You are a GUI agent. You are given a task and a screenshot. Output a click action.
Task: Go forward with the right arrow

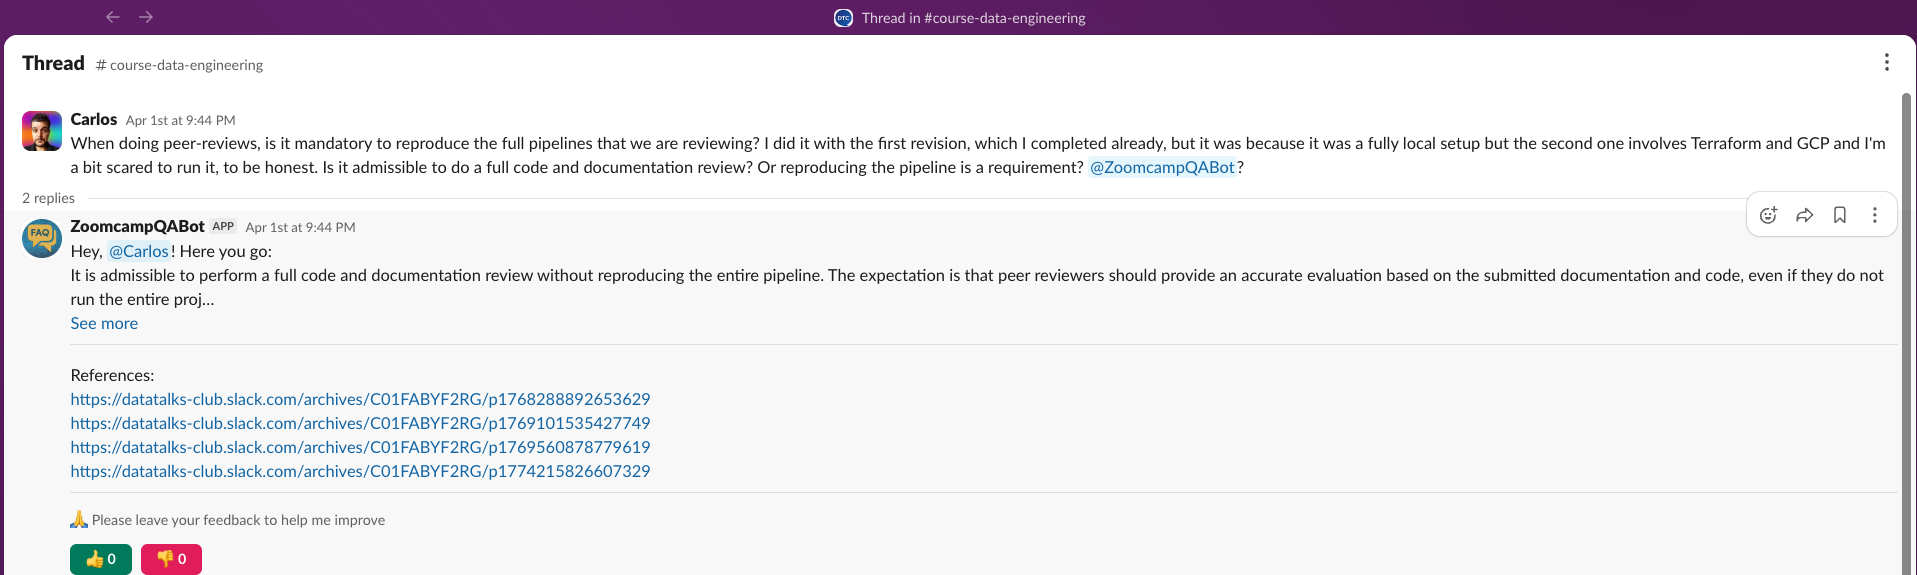[146, 17]
